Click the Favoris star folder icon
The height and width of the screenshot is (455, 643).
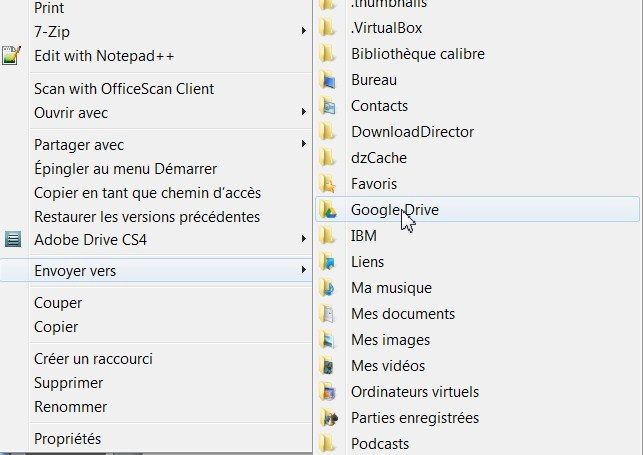(328, 184)
